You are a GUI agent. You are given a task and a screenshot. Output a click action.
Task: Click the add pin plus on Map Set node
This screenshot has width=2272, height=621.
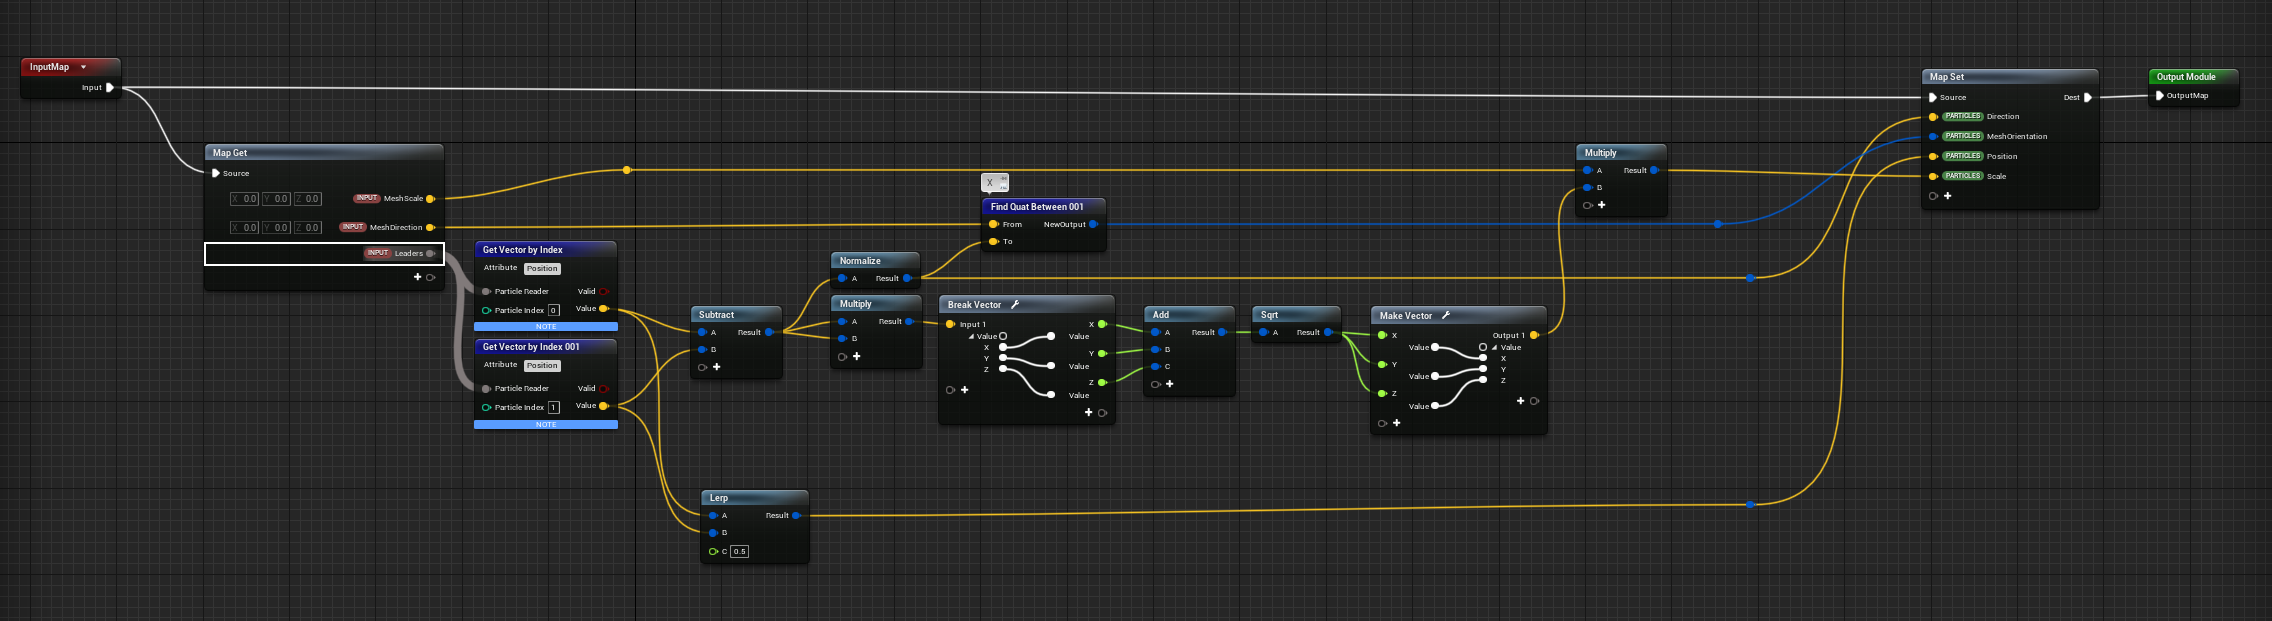coord(1947,196)
